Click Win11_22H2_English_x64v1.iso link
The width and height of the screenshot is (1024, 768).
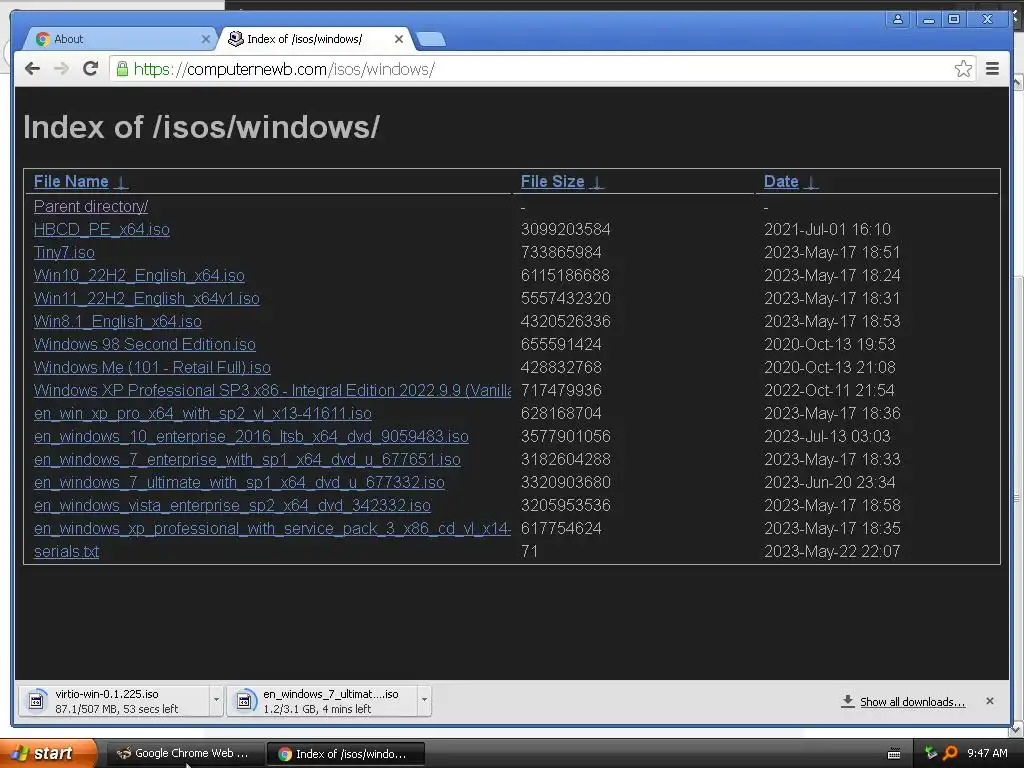(147, 298)
